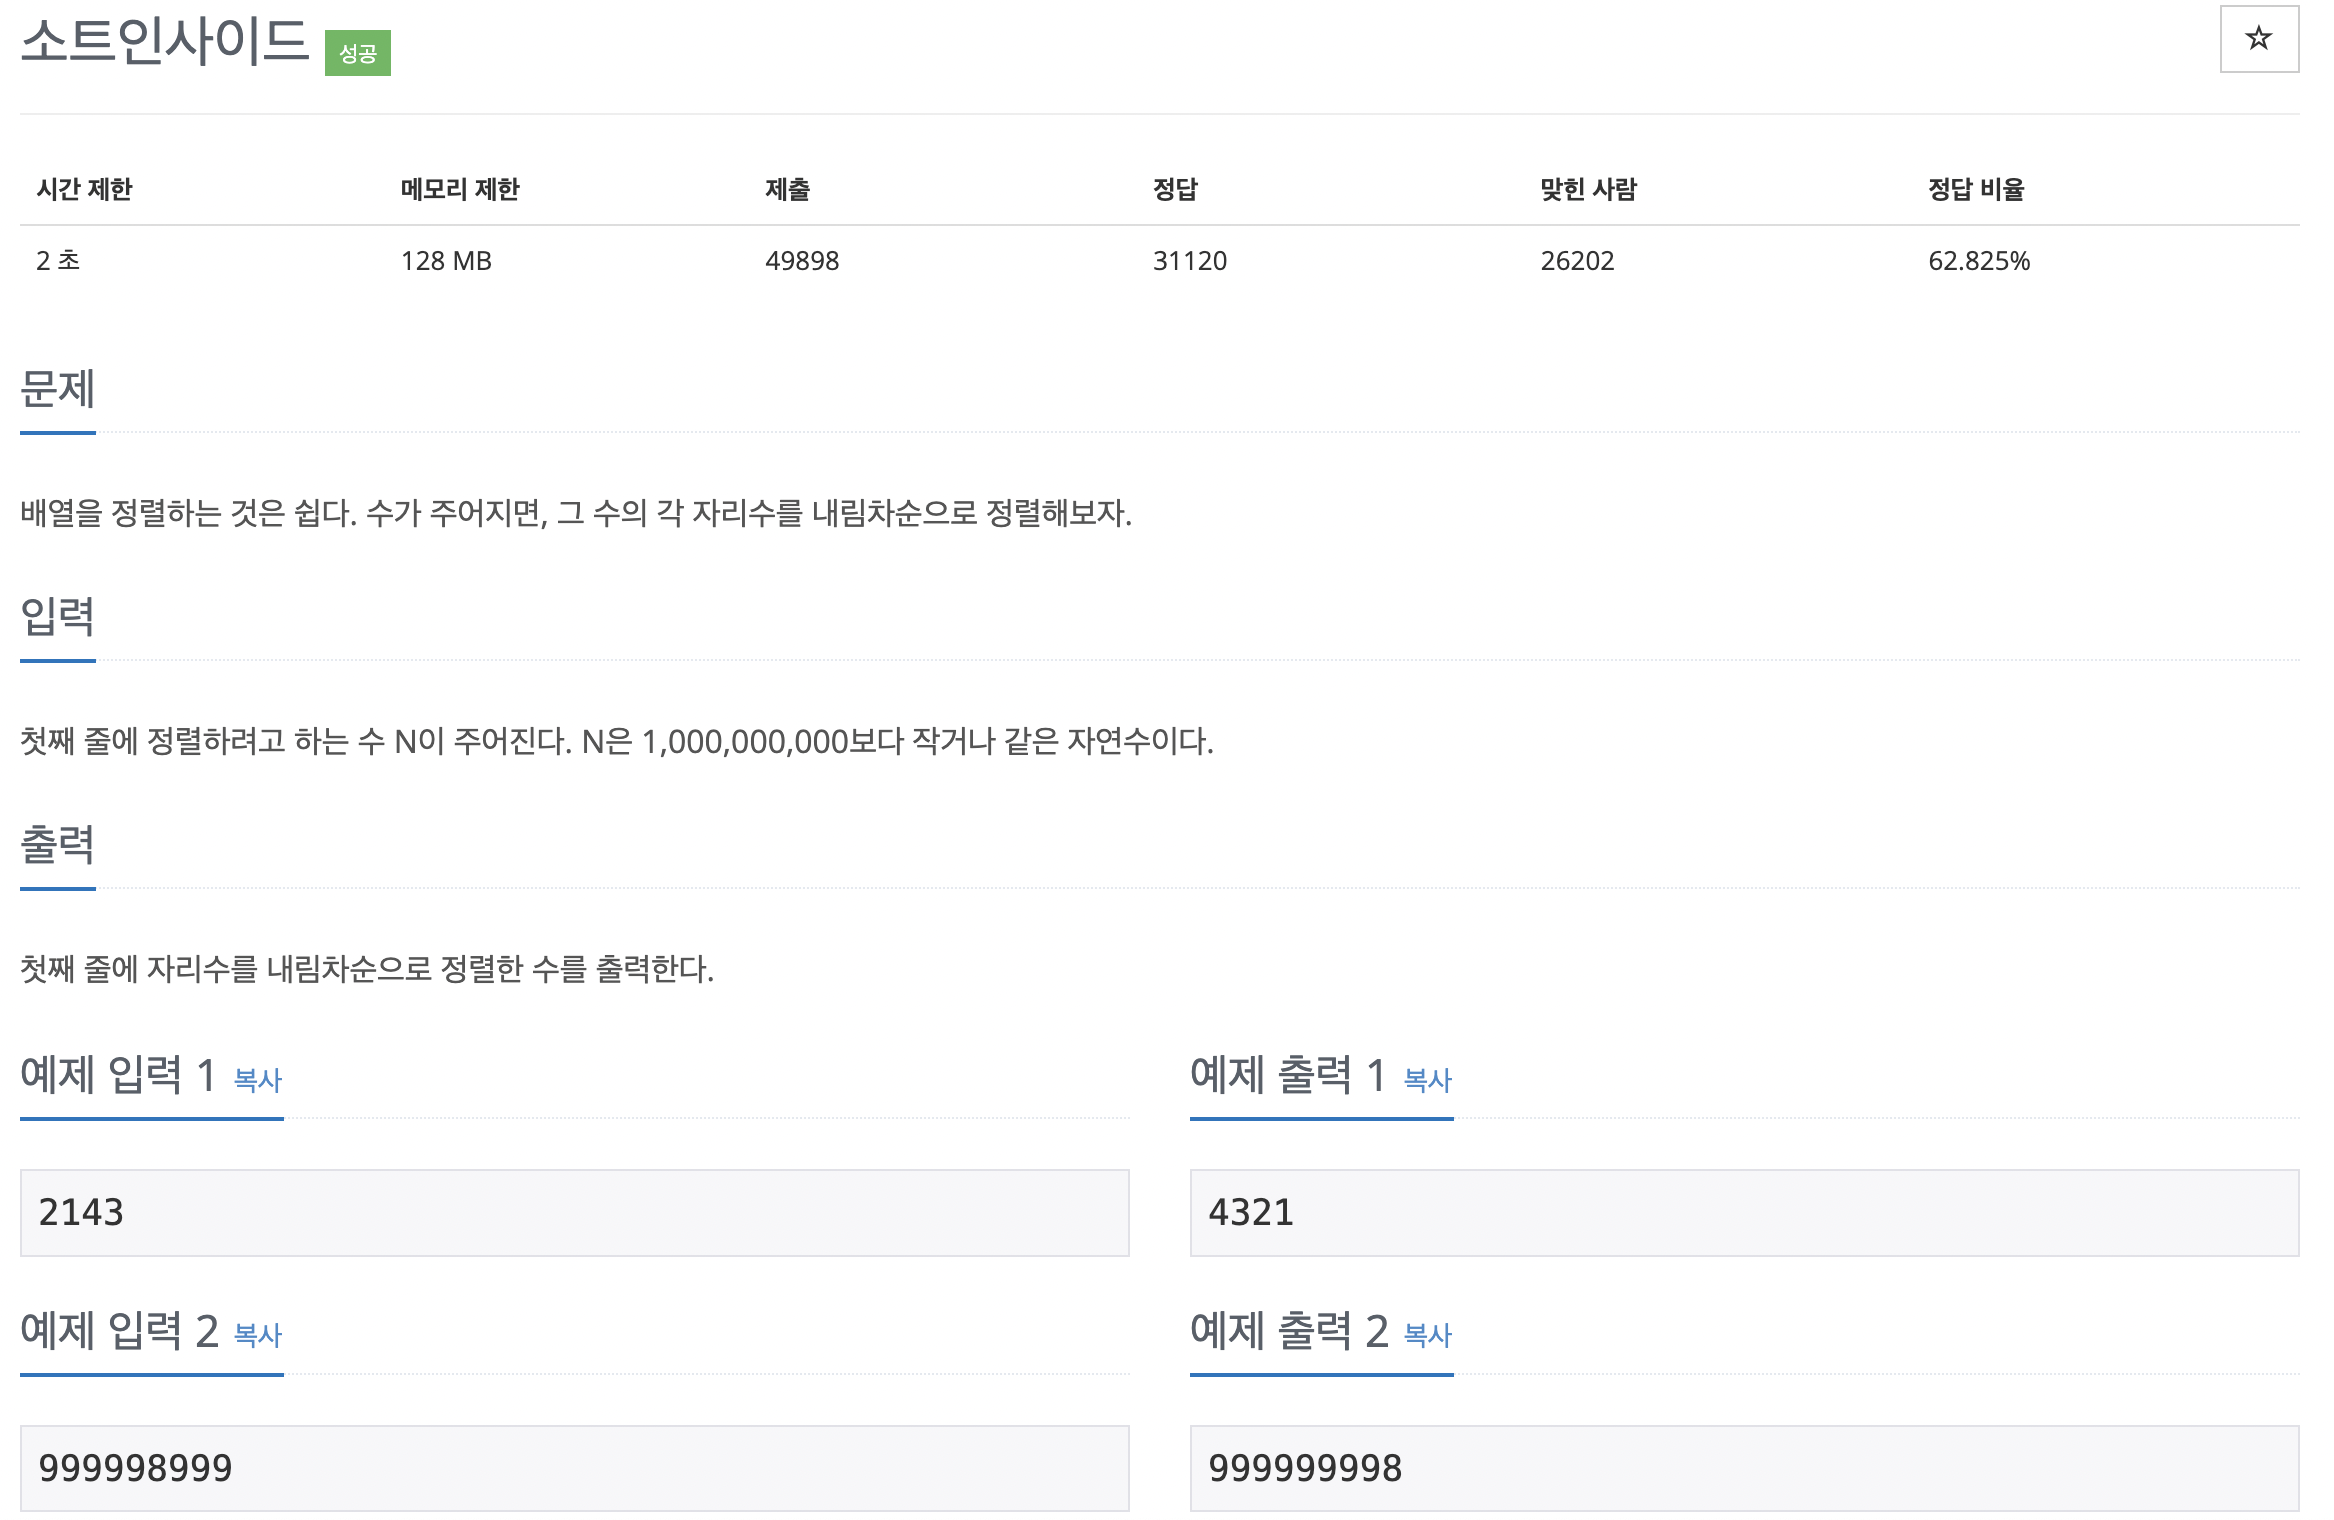2334x1520 pixels.
Task: Click the 예제 출력 2 heading
Action: tap(1288, 1331)
